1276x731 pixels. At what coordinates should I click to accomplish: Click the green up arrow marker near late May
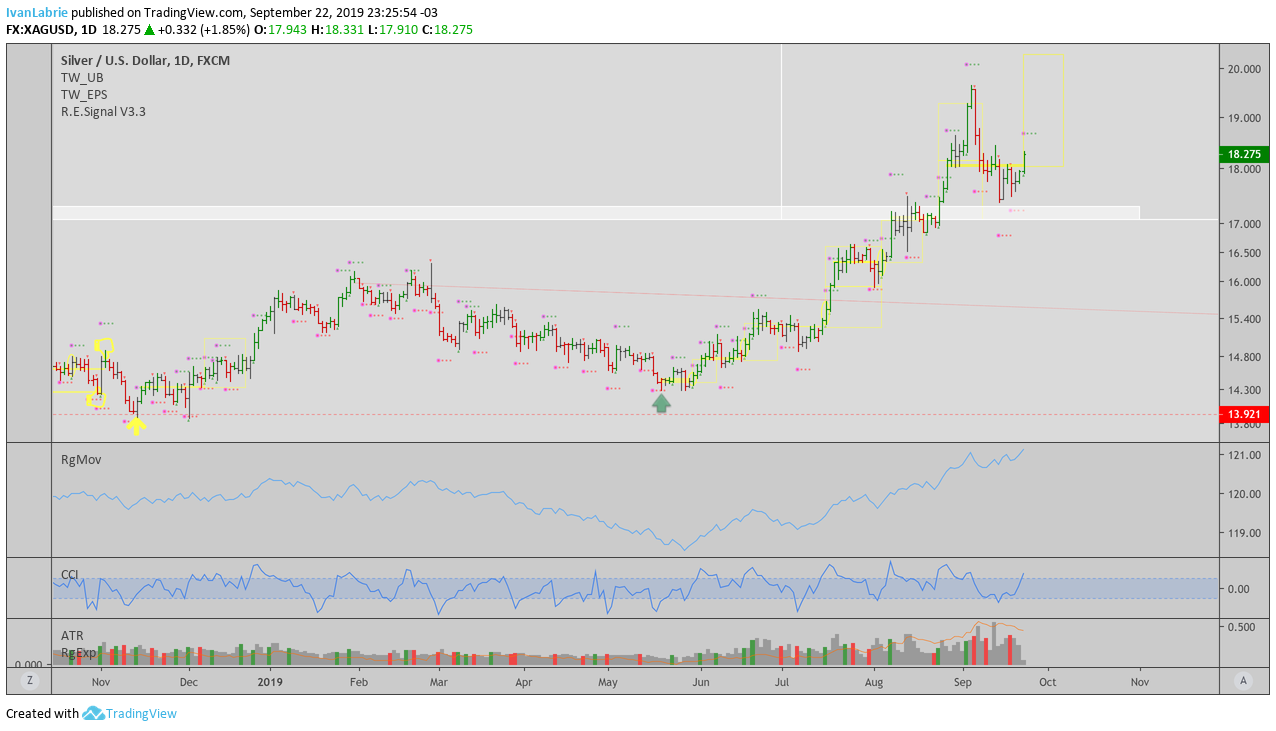tap(661, 403)
